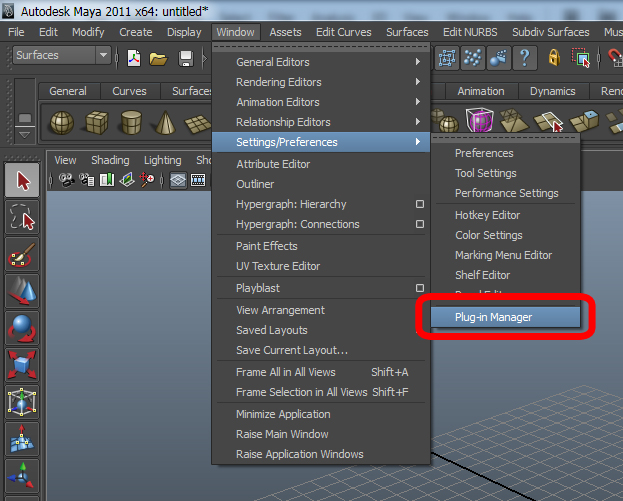Click the Open Scene folder icon
The height and width of the screenshot is (501, 623).
[158, 59]
